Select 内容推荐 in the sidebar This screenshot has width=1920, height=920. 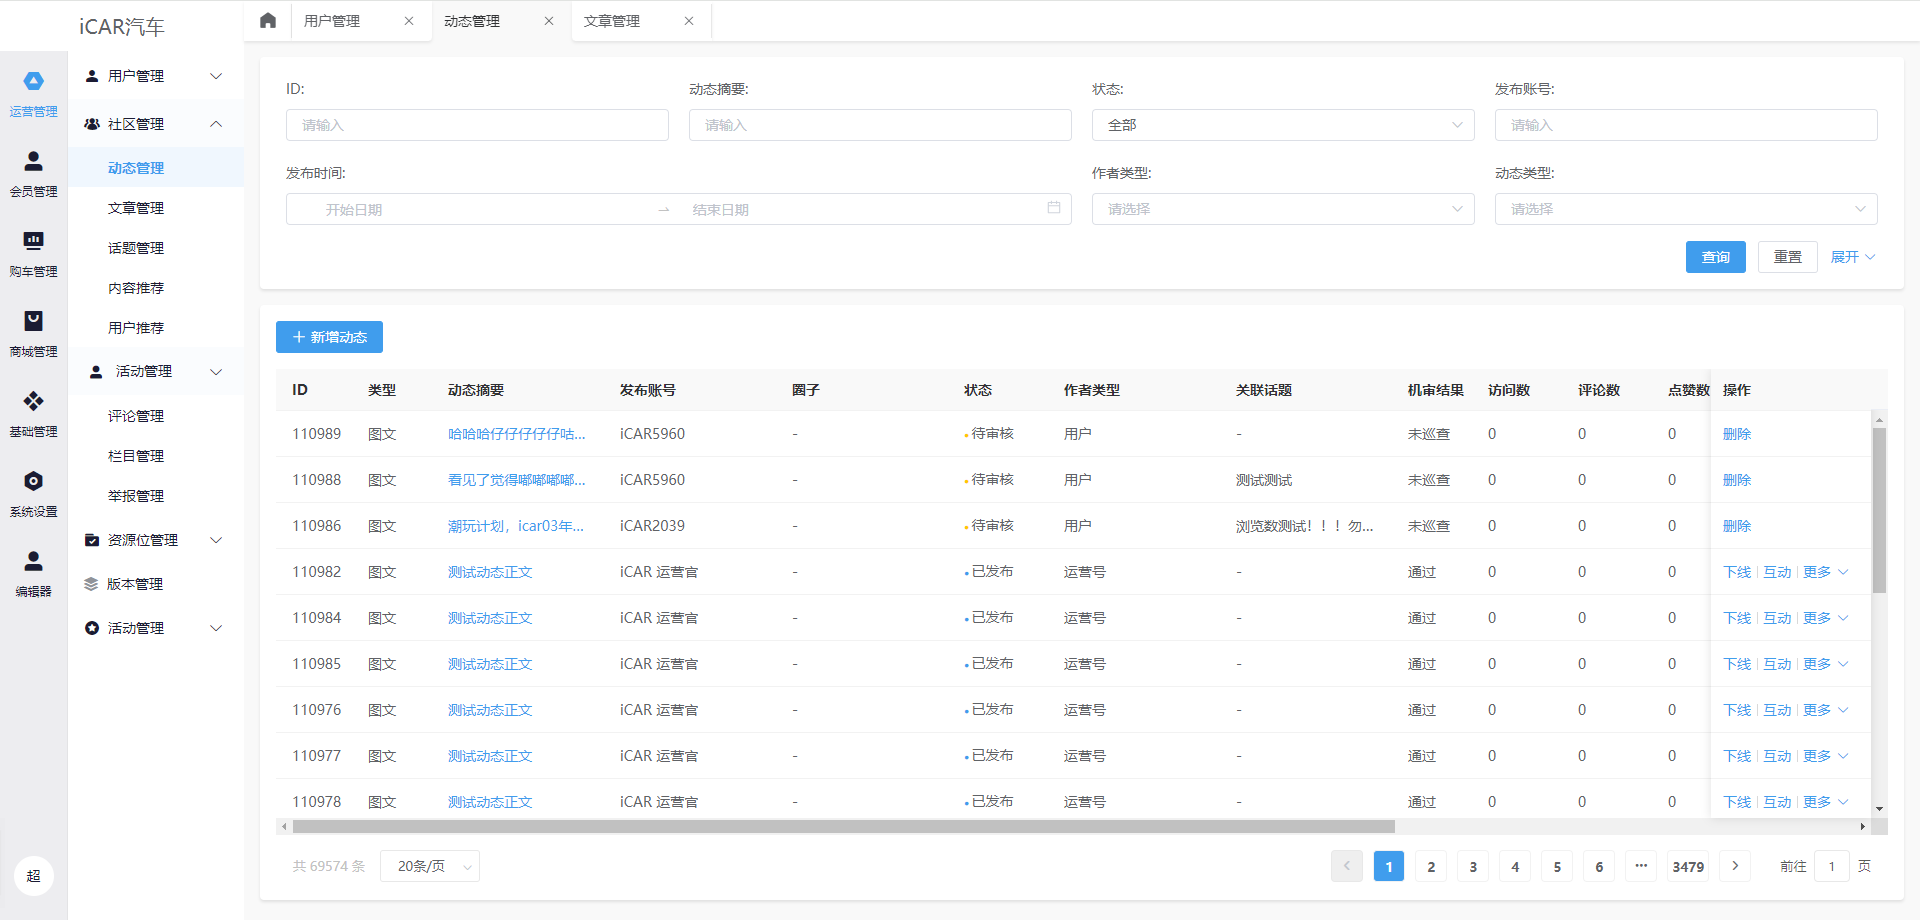136,288
